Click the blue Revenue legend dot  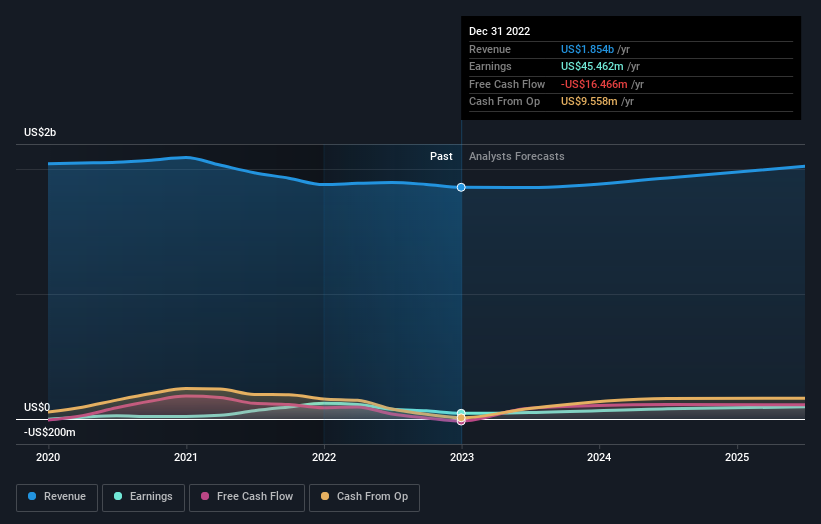[x=32, y=496]
